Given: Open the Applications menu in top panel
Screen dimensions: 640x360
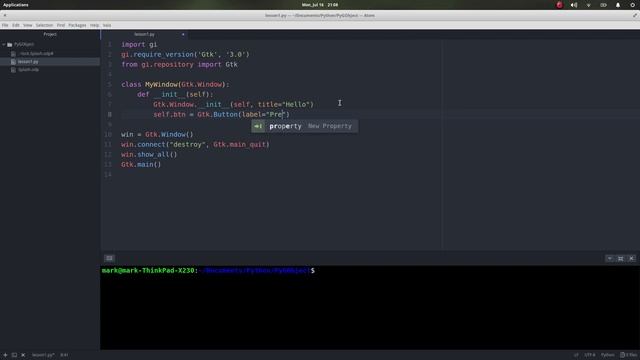Looking at the screenshot, I should click(16, 5).
